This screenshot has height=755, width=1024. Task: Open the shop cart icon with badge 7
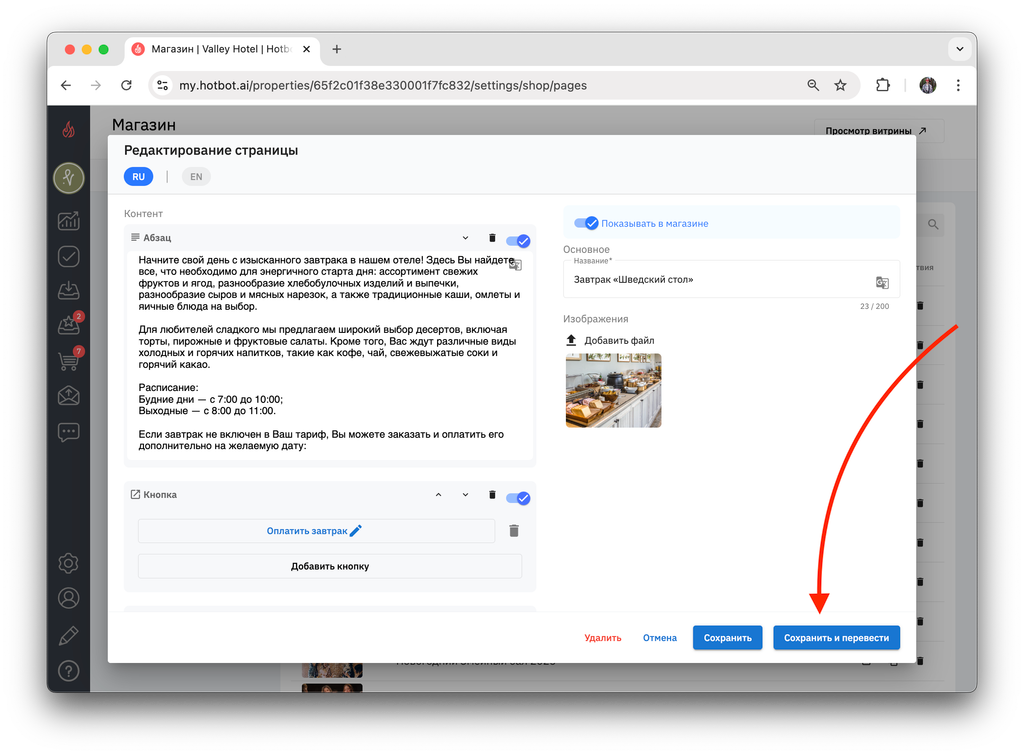click(69, 360)
